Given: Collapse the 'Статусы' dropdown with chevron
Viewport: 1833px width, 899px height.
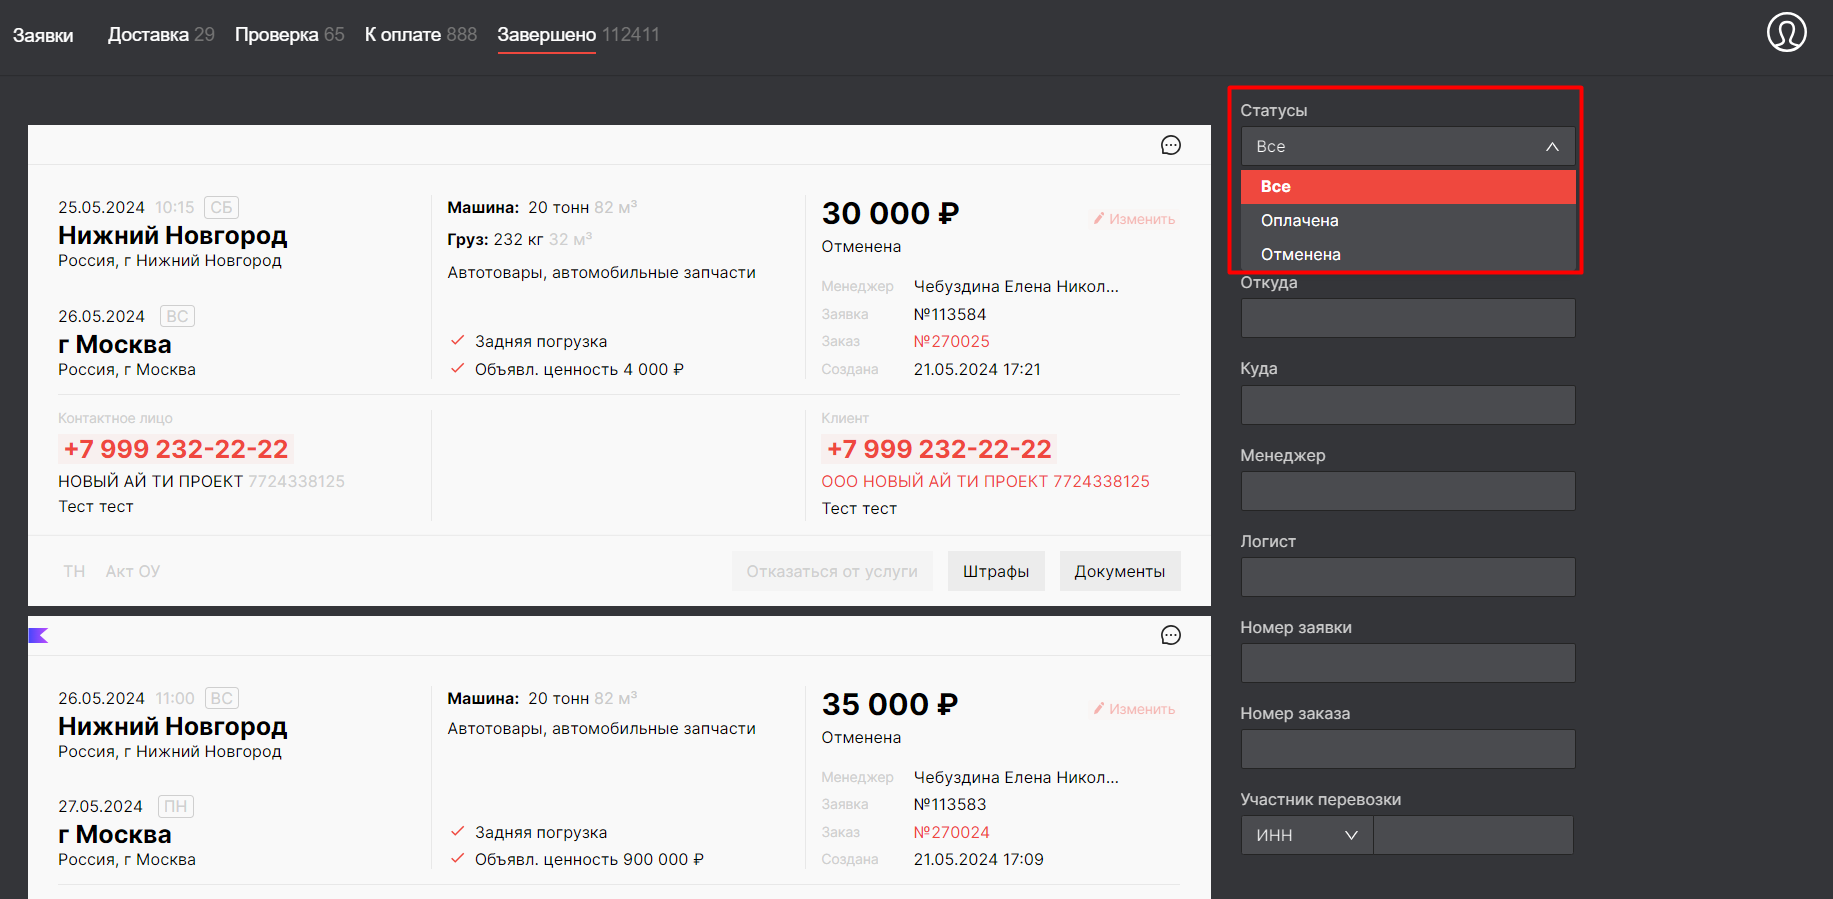Looking at the screenshot, I should 1552,146.
